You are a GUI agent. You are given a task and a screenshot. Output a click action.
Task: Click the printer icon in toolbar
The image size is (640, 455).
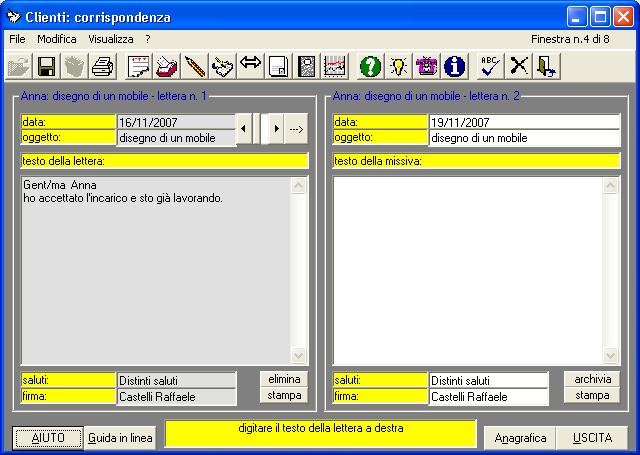102,66
